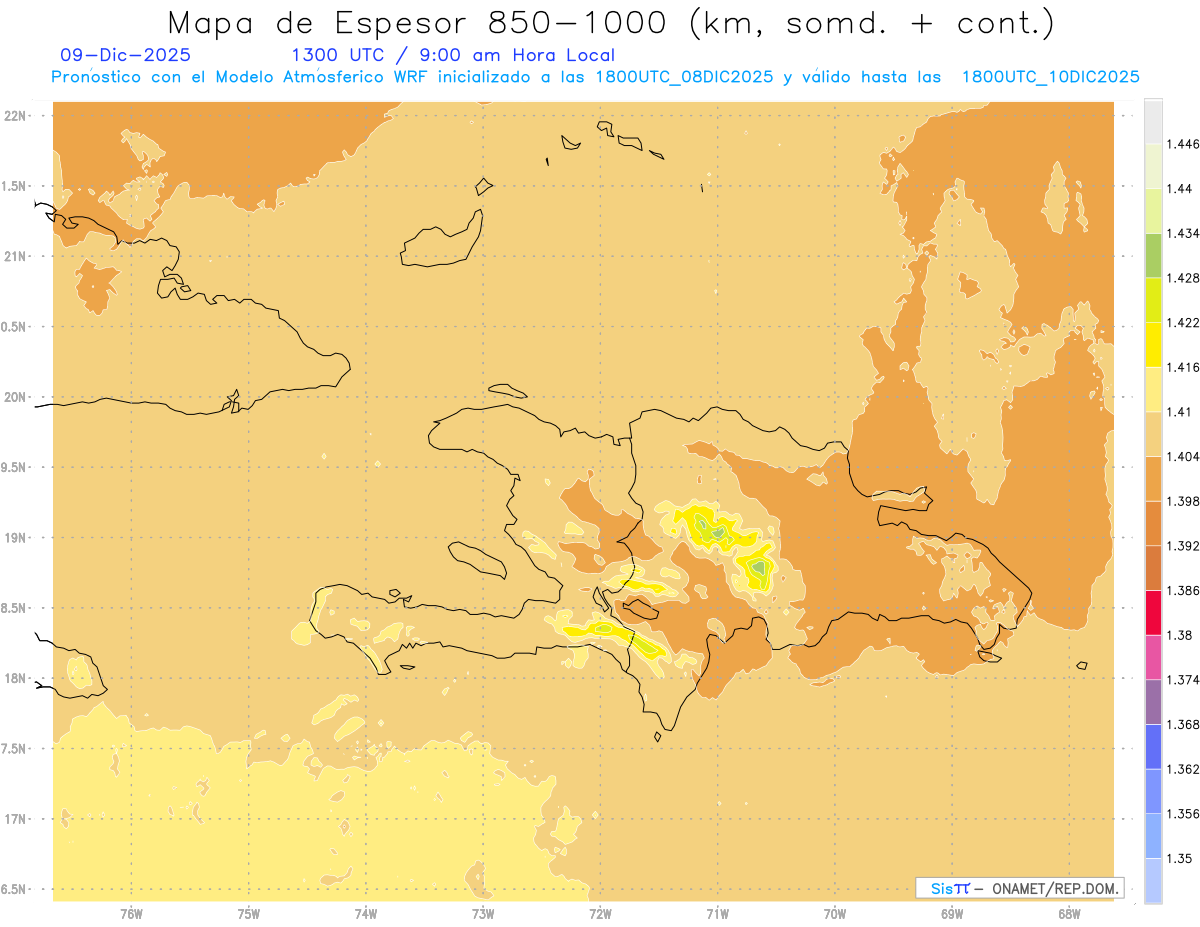Pick the lightest blue swatch below 1.35

point(1153,880)
